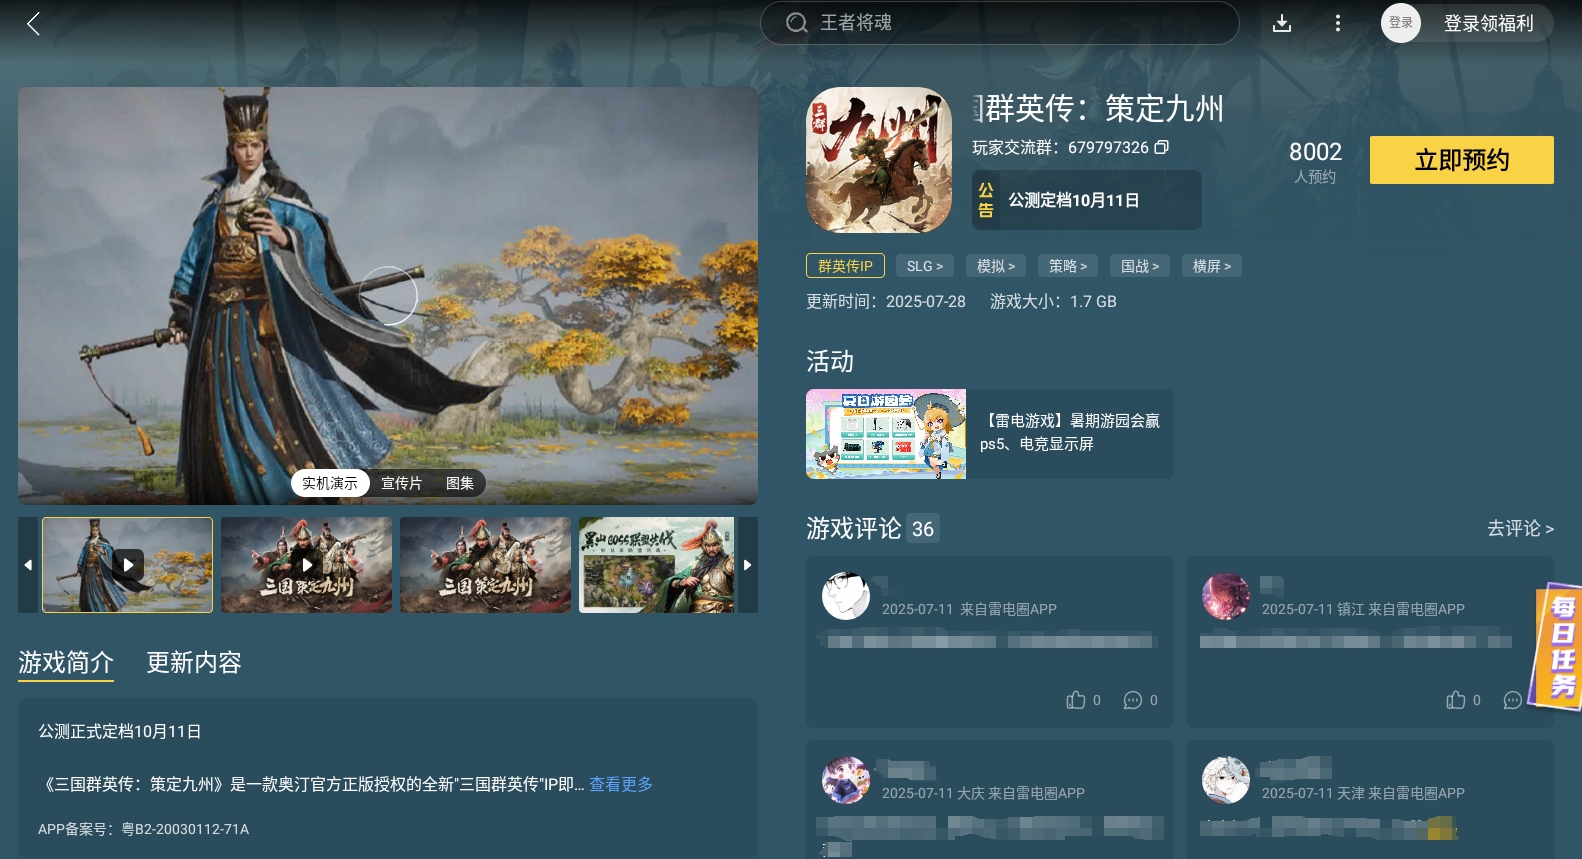Select the third 三国策定九州 thumbnail
1582x859 pixels.
[x=485, y=565]
